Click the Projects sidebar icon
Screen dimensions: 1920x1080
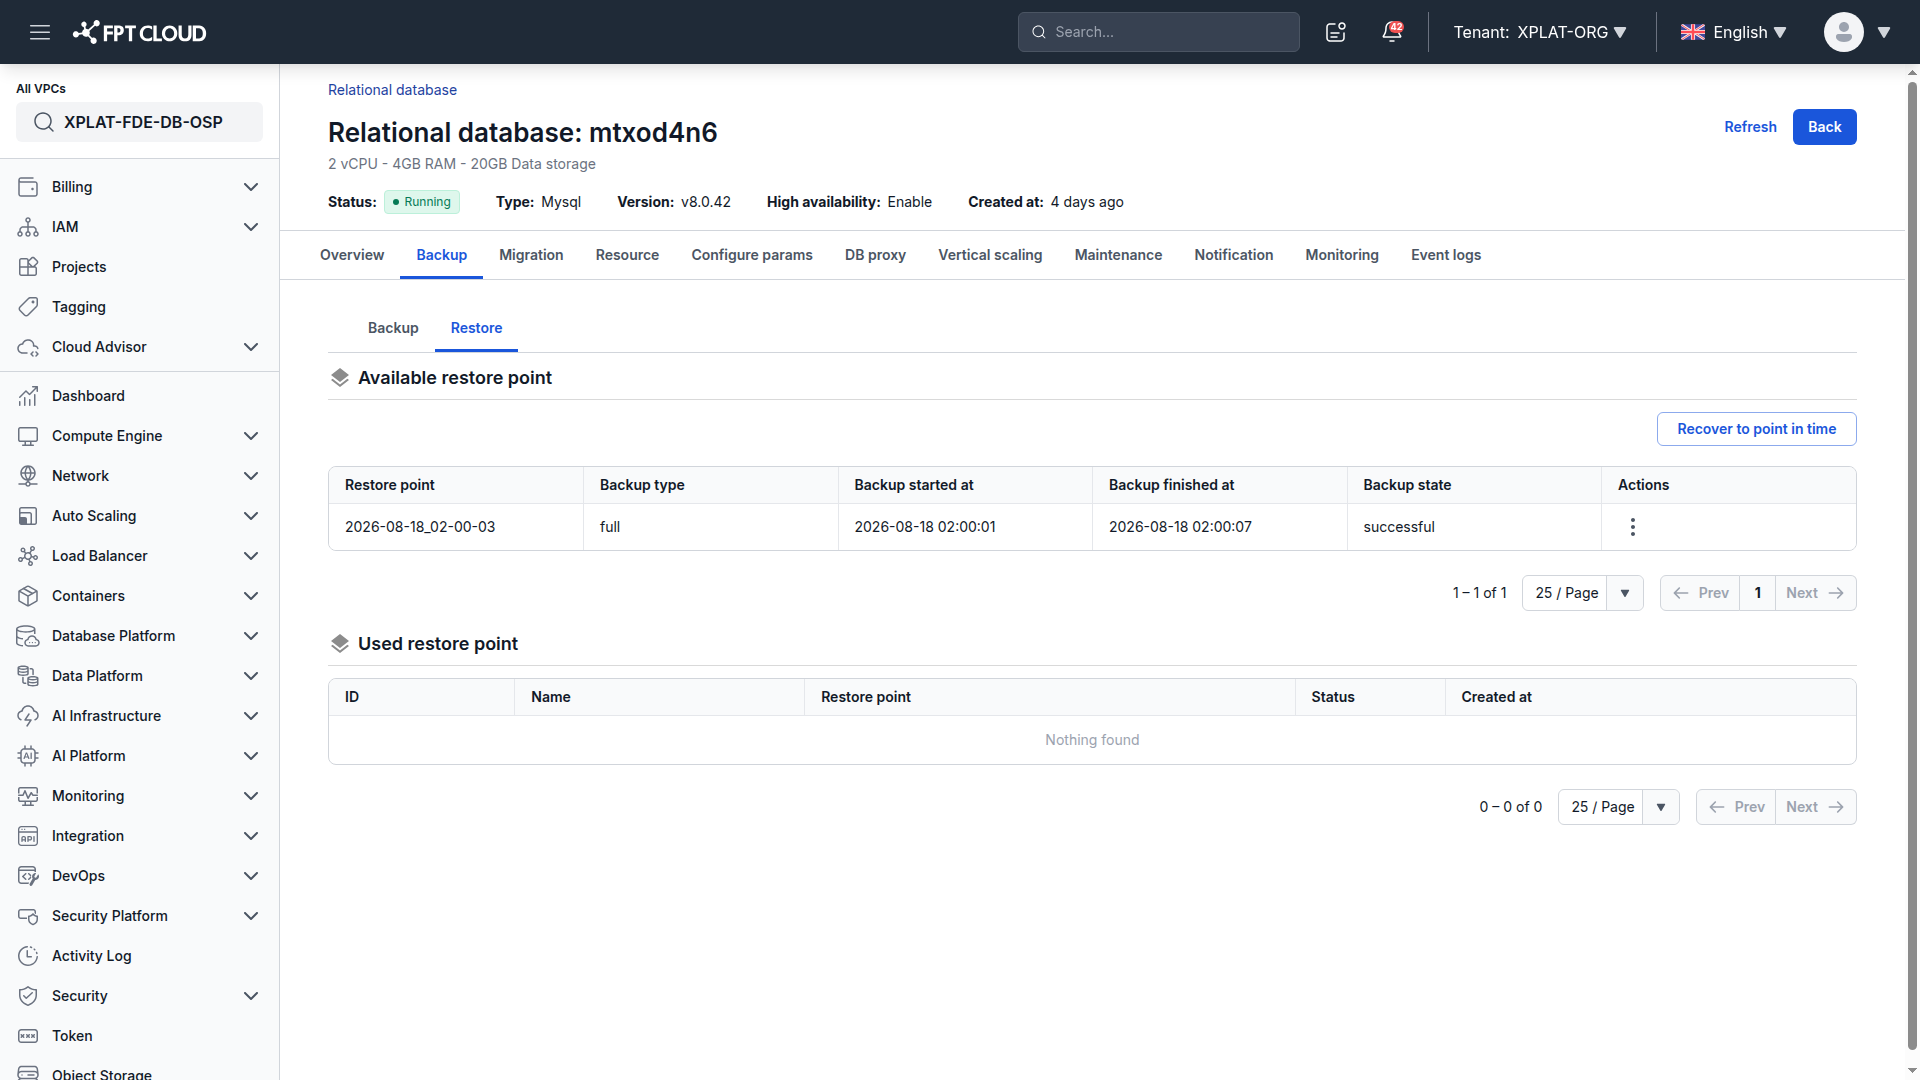pyautogui.click(x=28, y=267)
